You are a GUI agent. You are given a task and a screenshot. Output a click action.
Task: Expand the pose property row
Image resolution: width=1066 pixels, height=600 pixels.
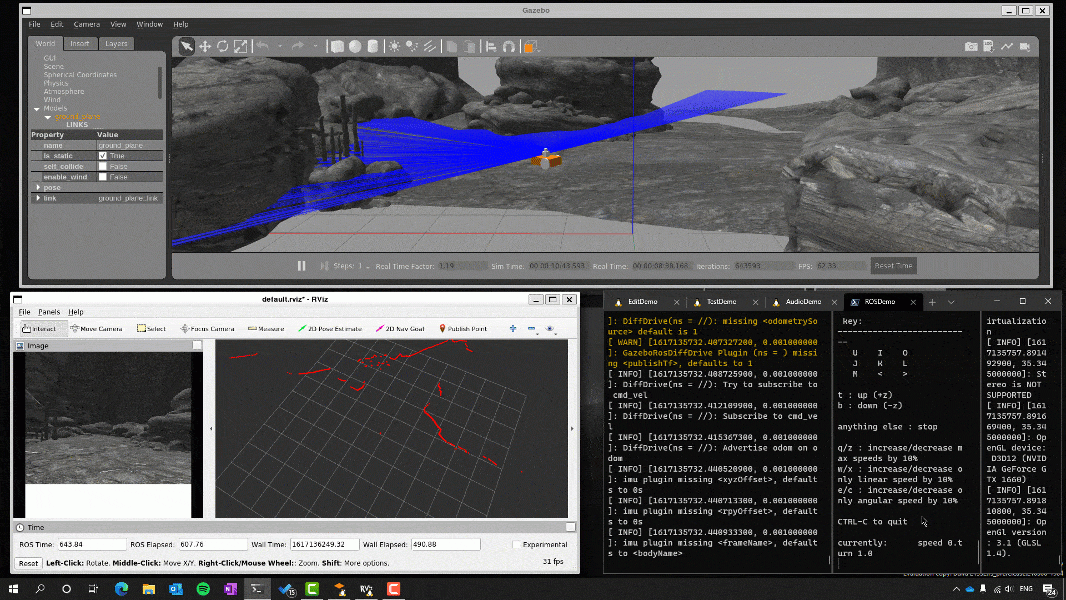[x=38, y=187]
